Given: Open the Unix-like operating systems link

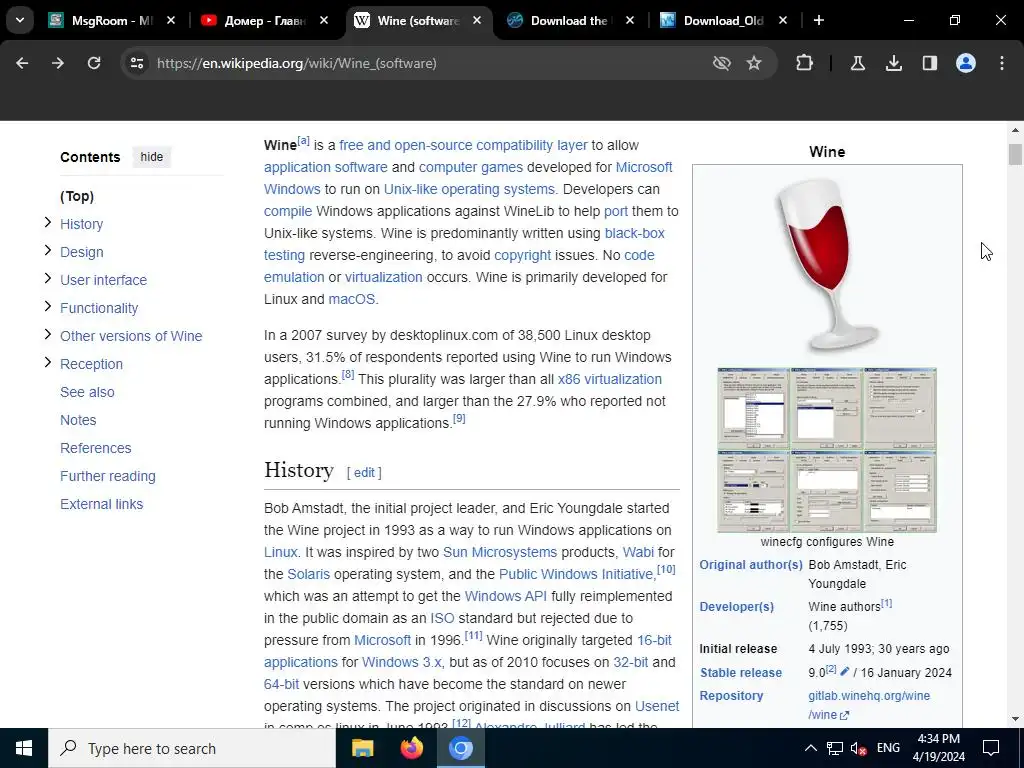Looking at the screenshot, I should [469, 189].
